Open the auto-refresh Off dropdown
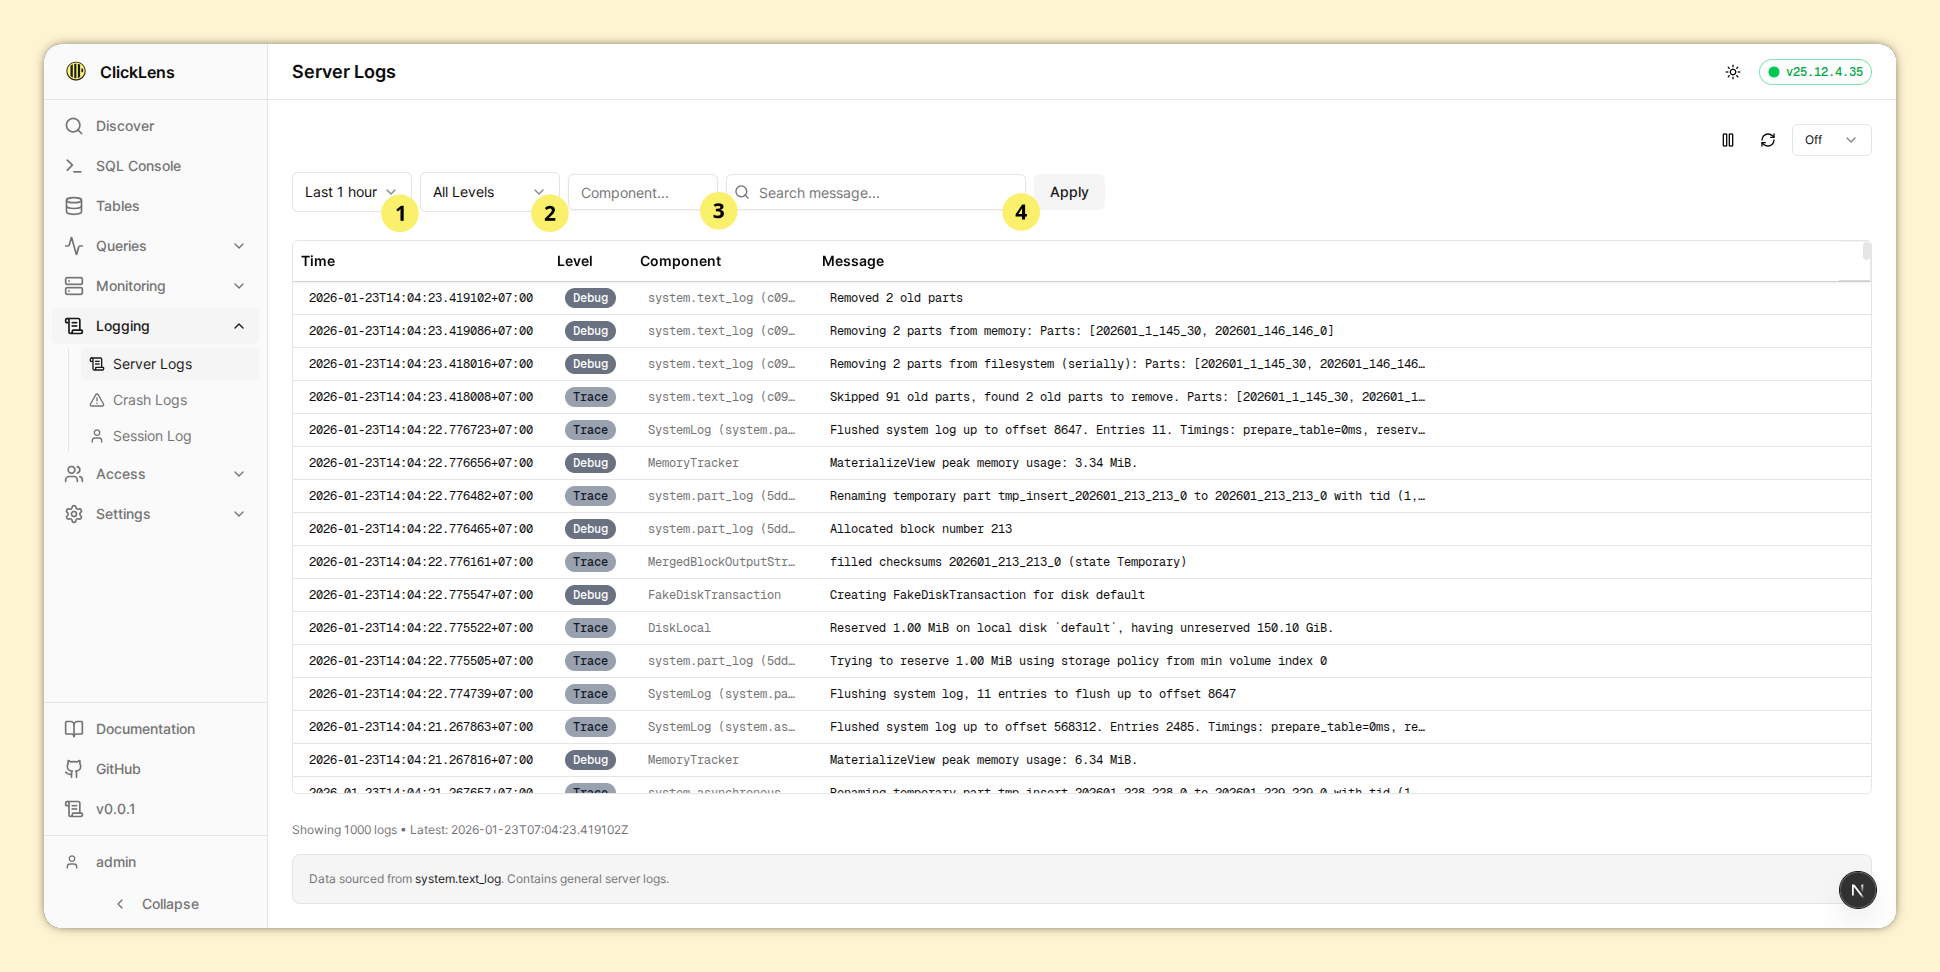1940x972 pixels. coord(1830,140)
